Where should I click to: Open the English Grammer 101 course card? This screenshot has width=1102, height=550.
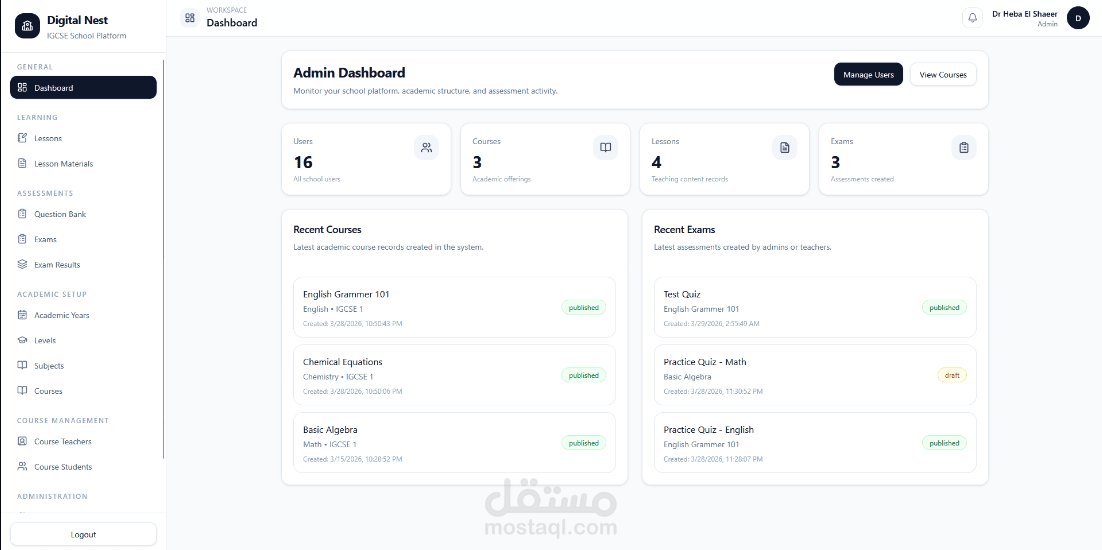pos(454,308)
